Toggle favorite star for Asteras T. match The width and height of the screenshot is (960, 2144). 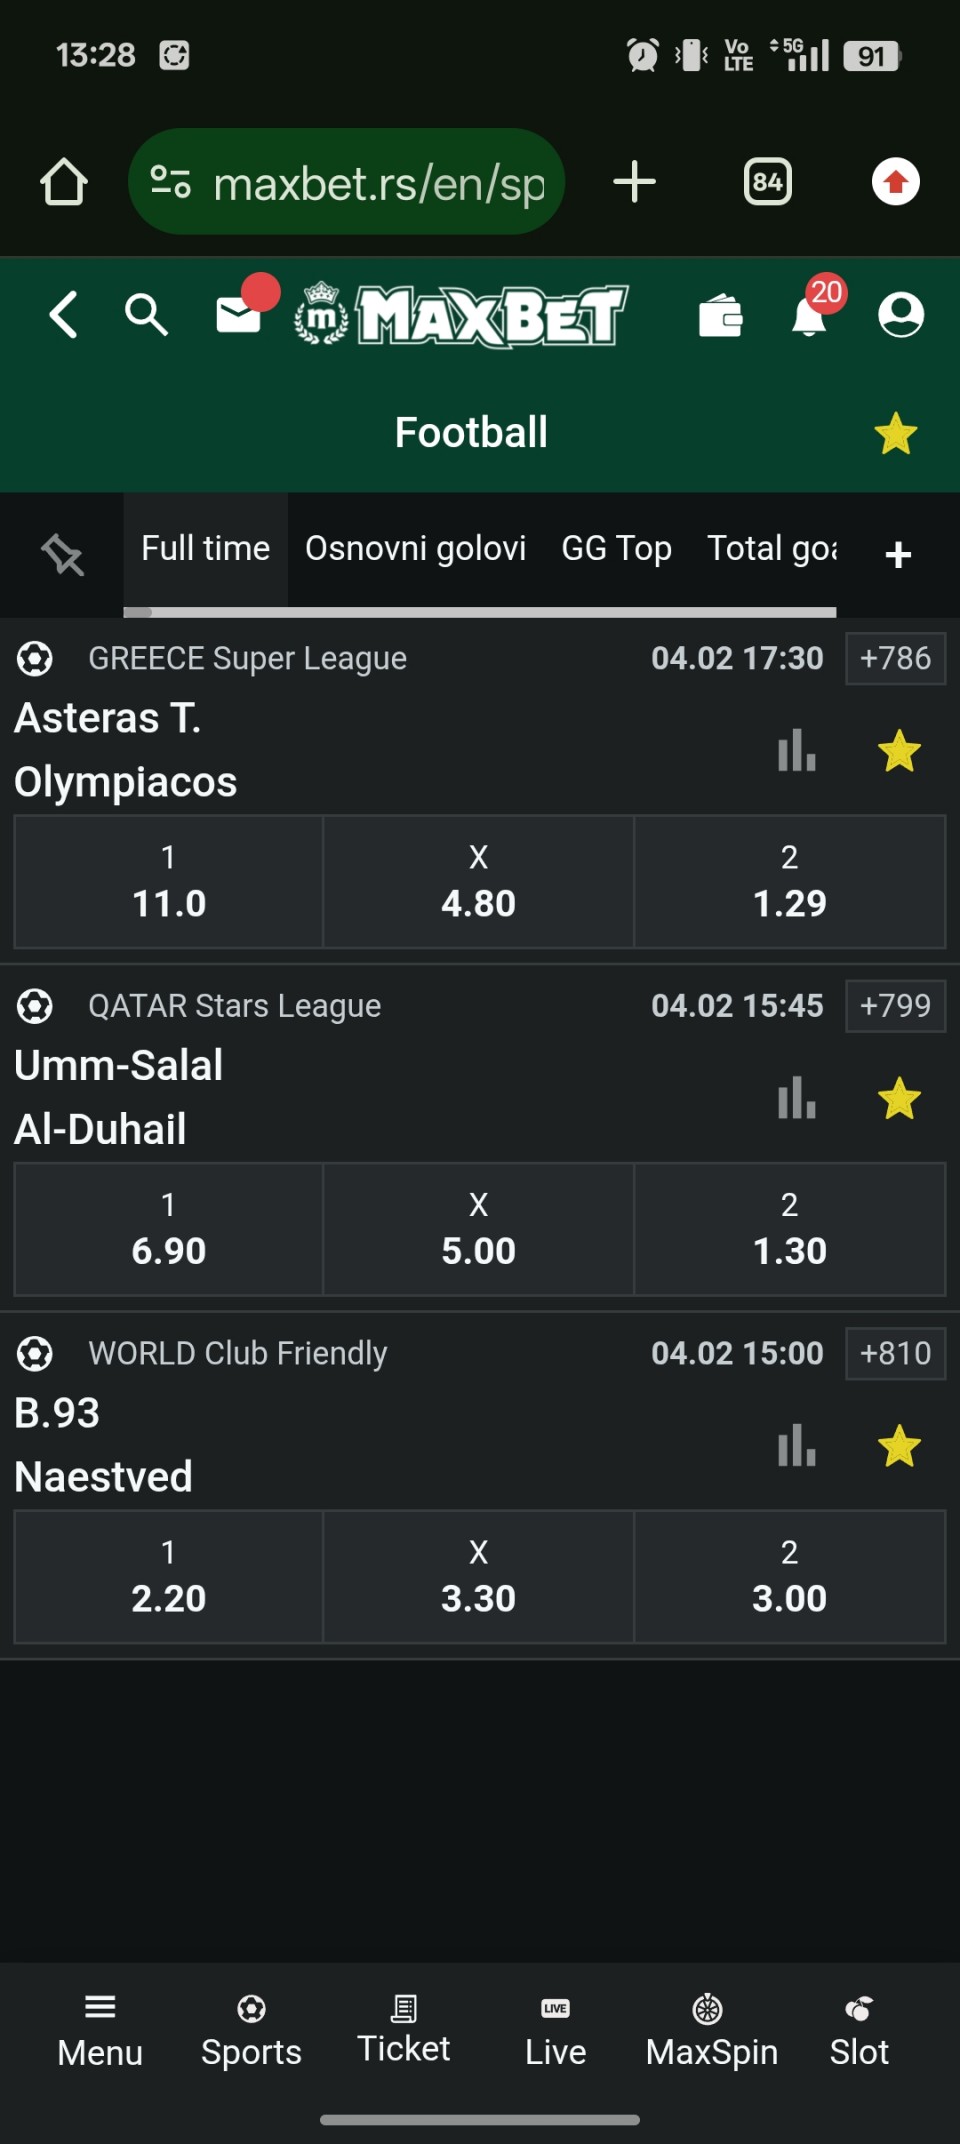[x=898, y=751]
